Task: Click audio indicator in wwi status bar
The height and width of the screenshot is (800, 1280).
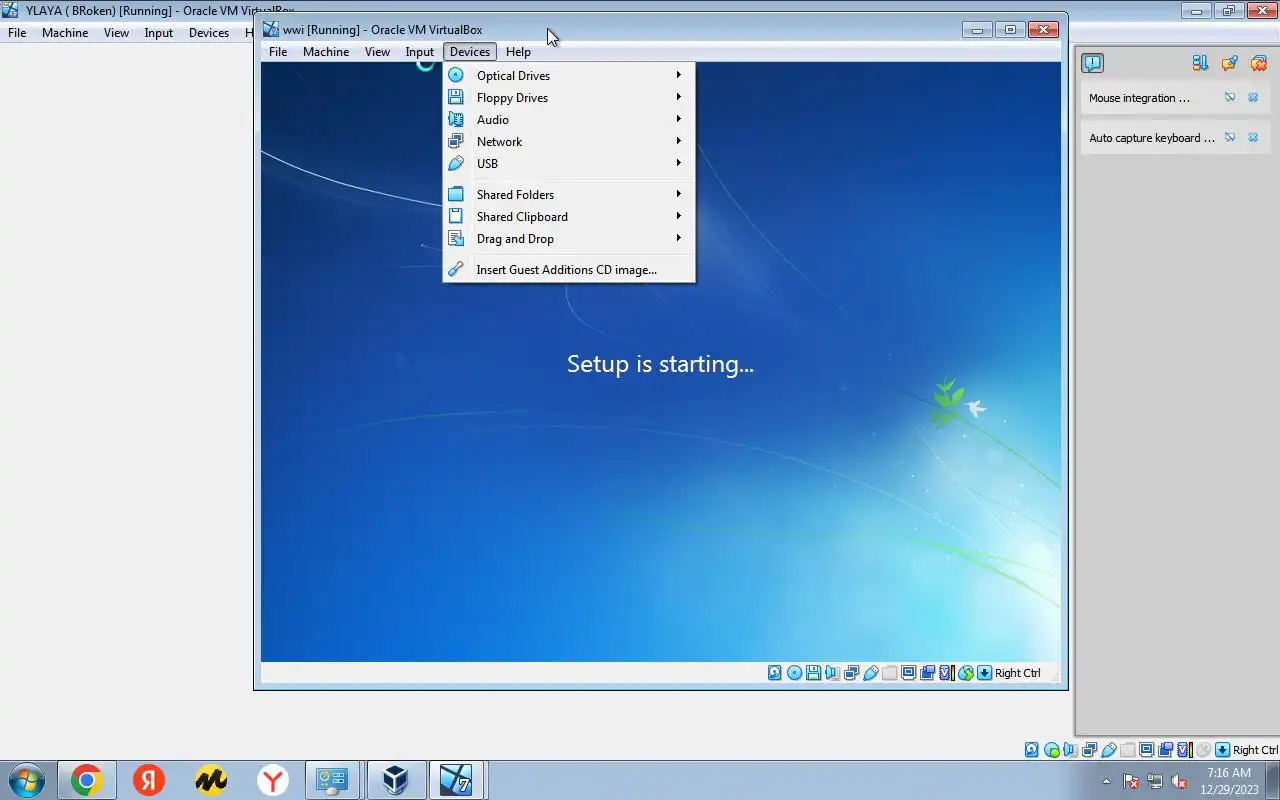Action: click(833, 673)
